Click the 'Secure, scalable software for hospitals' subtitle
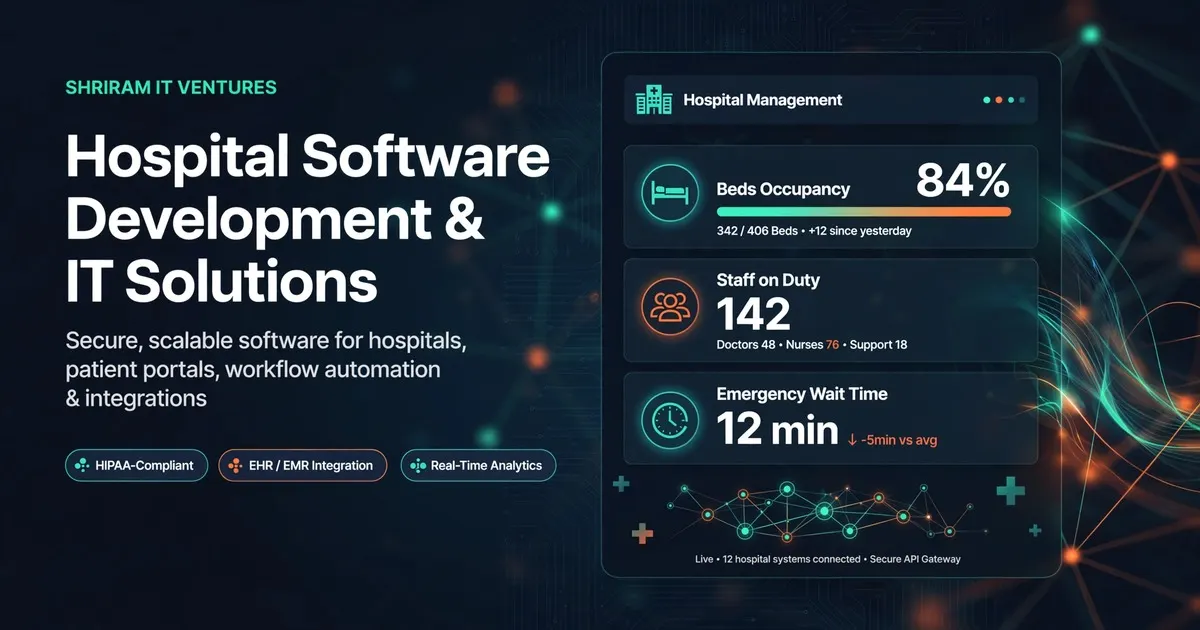Image resolution: width=1200 pixels, height=630 pixels. click(266, 369)
